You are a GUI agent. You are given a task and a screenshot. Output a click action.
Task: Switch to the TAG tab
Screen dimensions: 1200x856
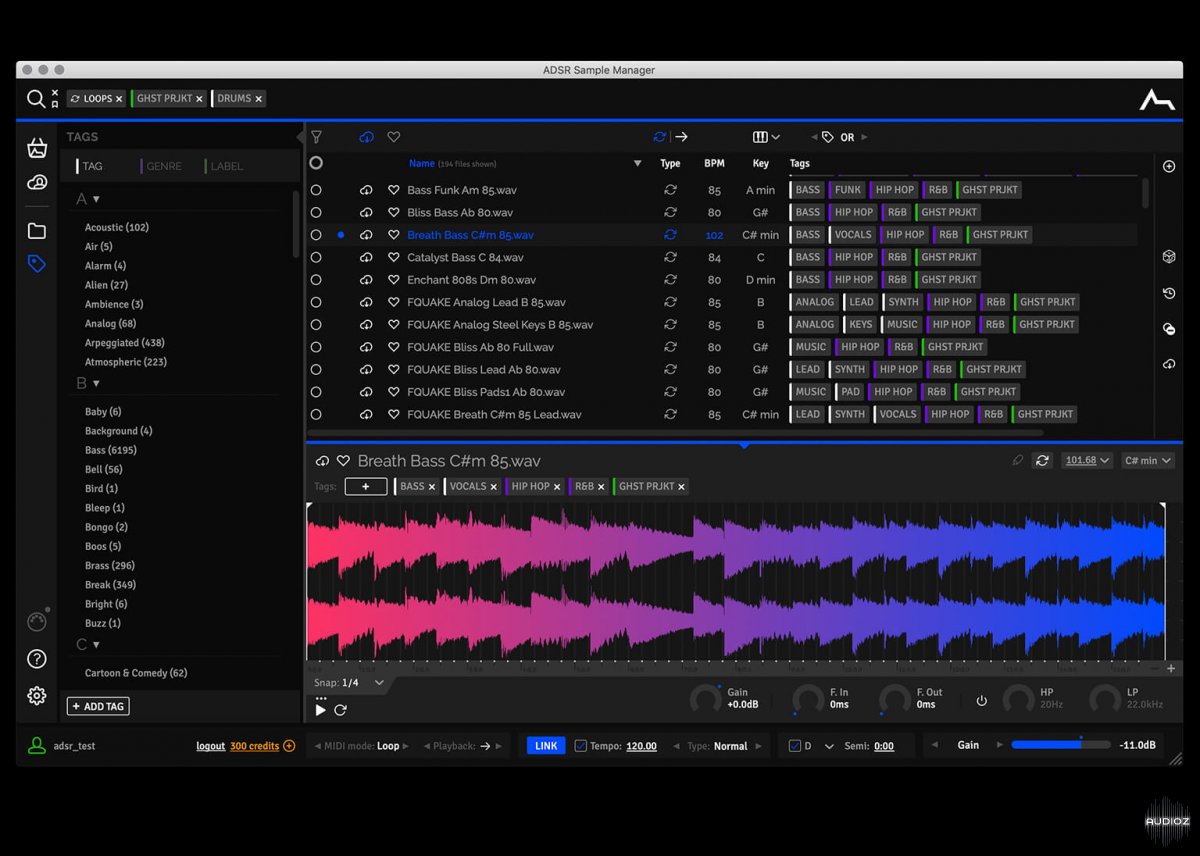coord(92,166)
